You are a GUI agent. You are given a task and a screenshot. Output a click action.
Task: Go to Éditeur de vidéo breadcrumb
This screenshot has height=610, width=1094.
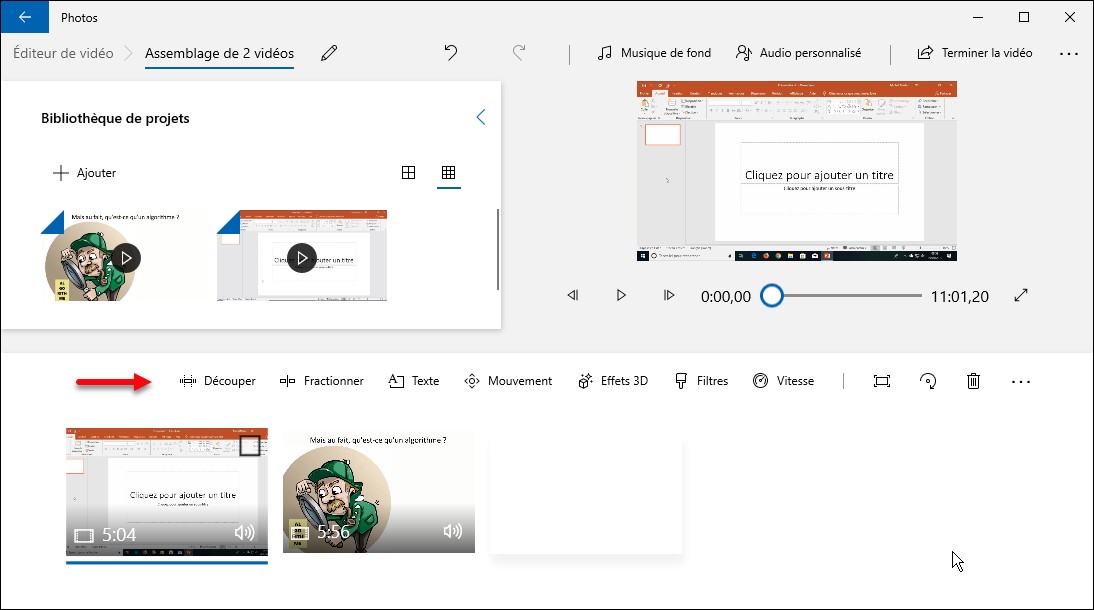63,53
